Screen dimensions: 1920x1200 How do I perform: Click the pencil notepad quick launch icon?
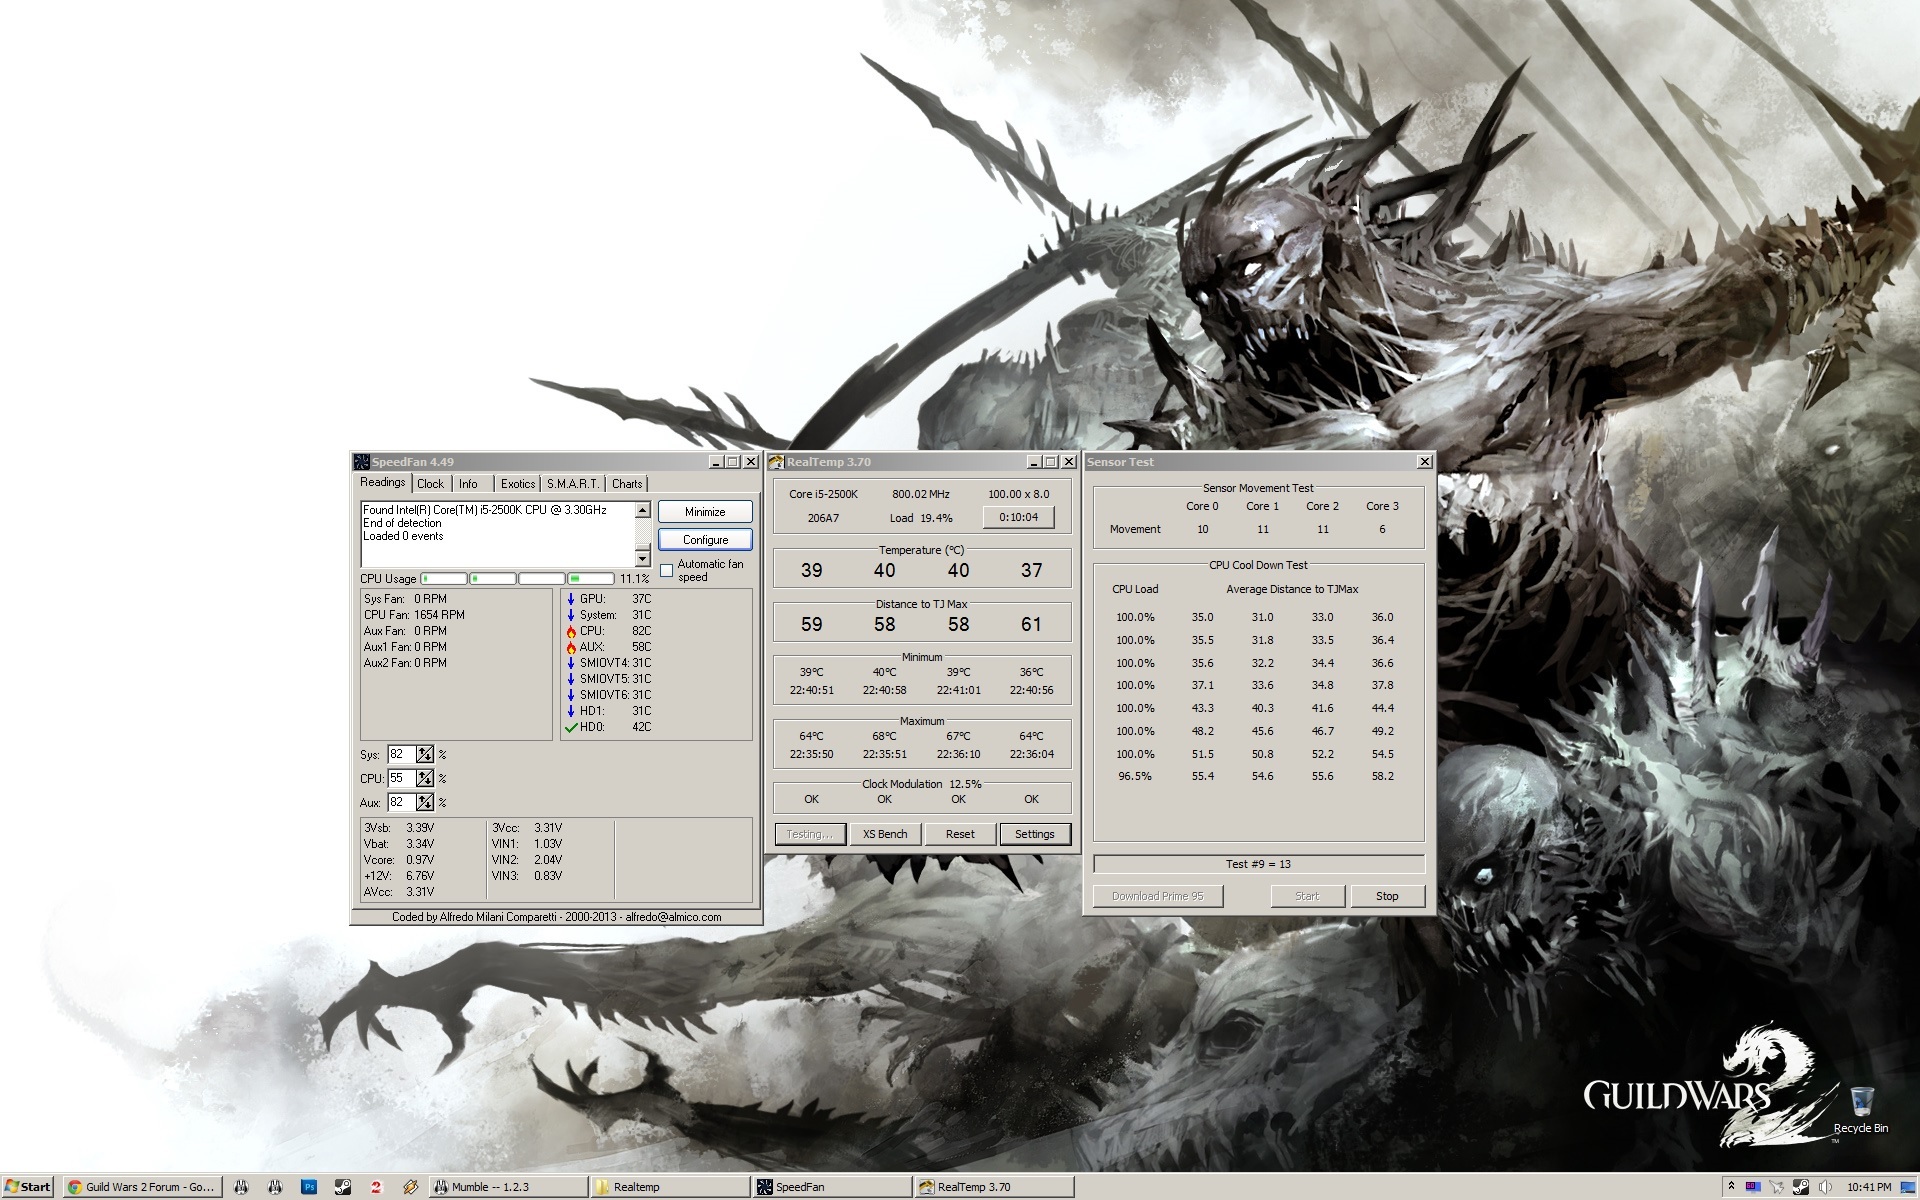411,1187
